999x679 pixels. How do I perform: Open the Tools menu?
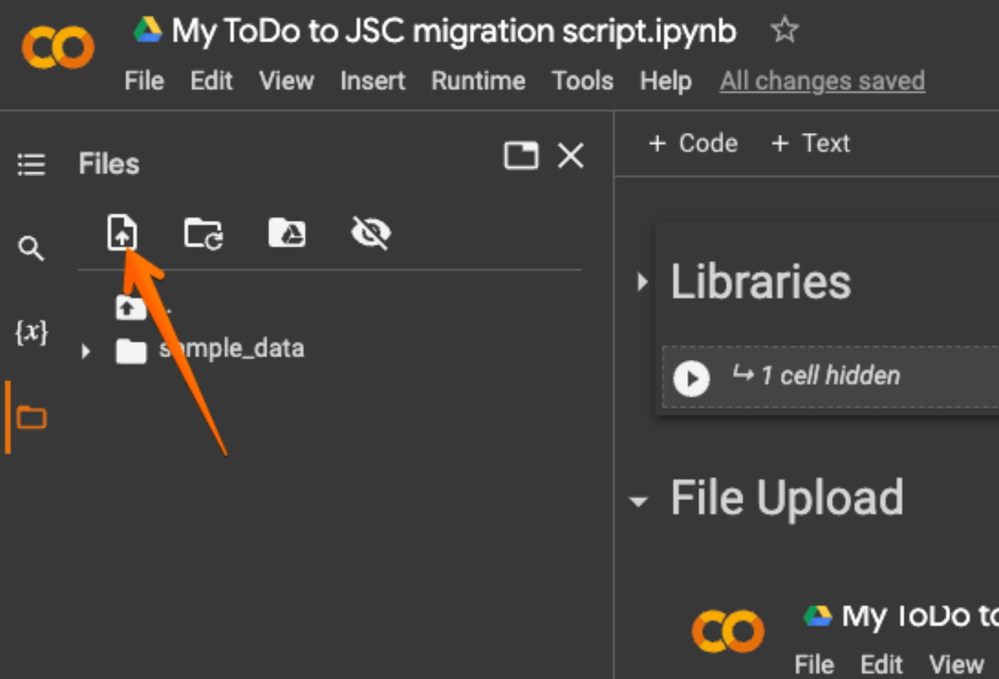[x=582, y=81]
